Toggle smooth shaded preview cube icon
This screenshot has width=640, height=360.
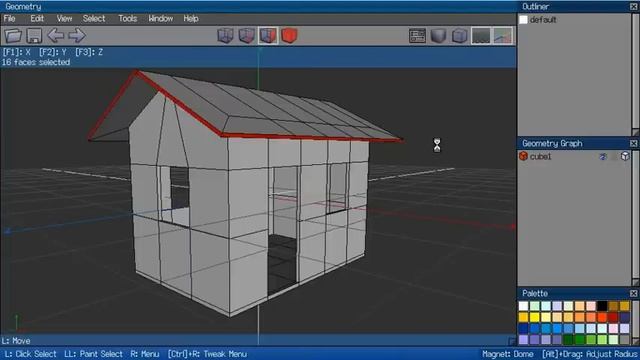438,36
